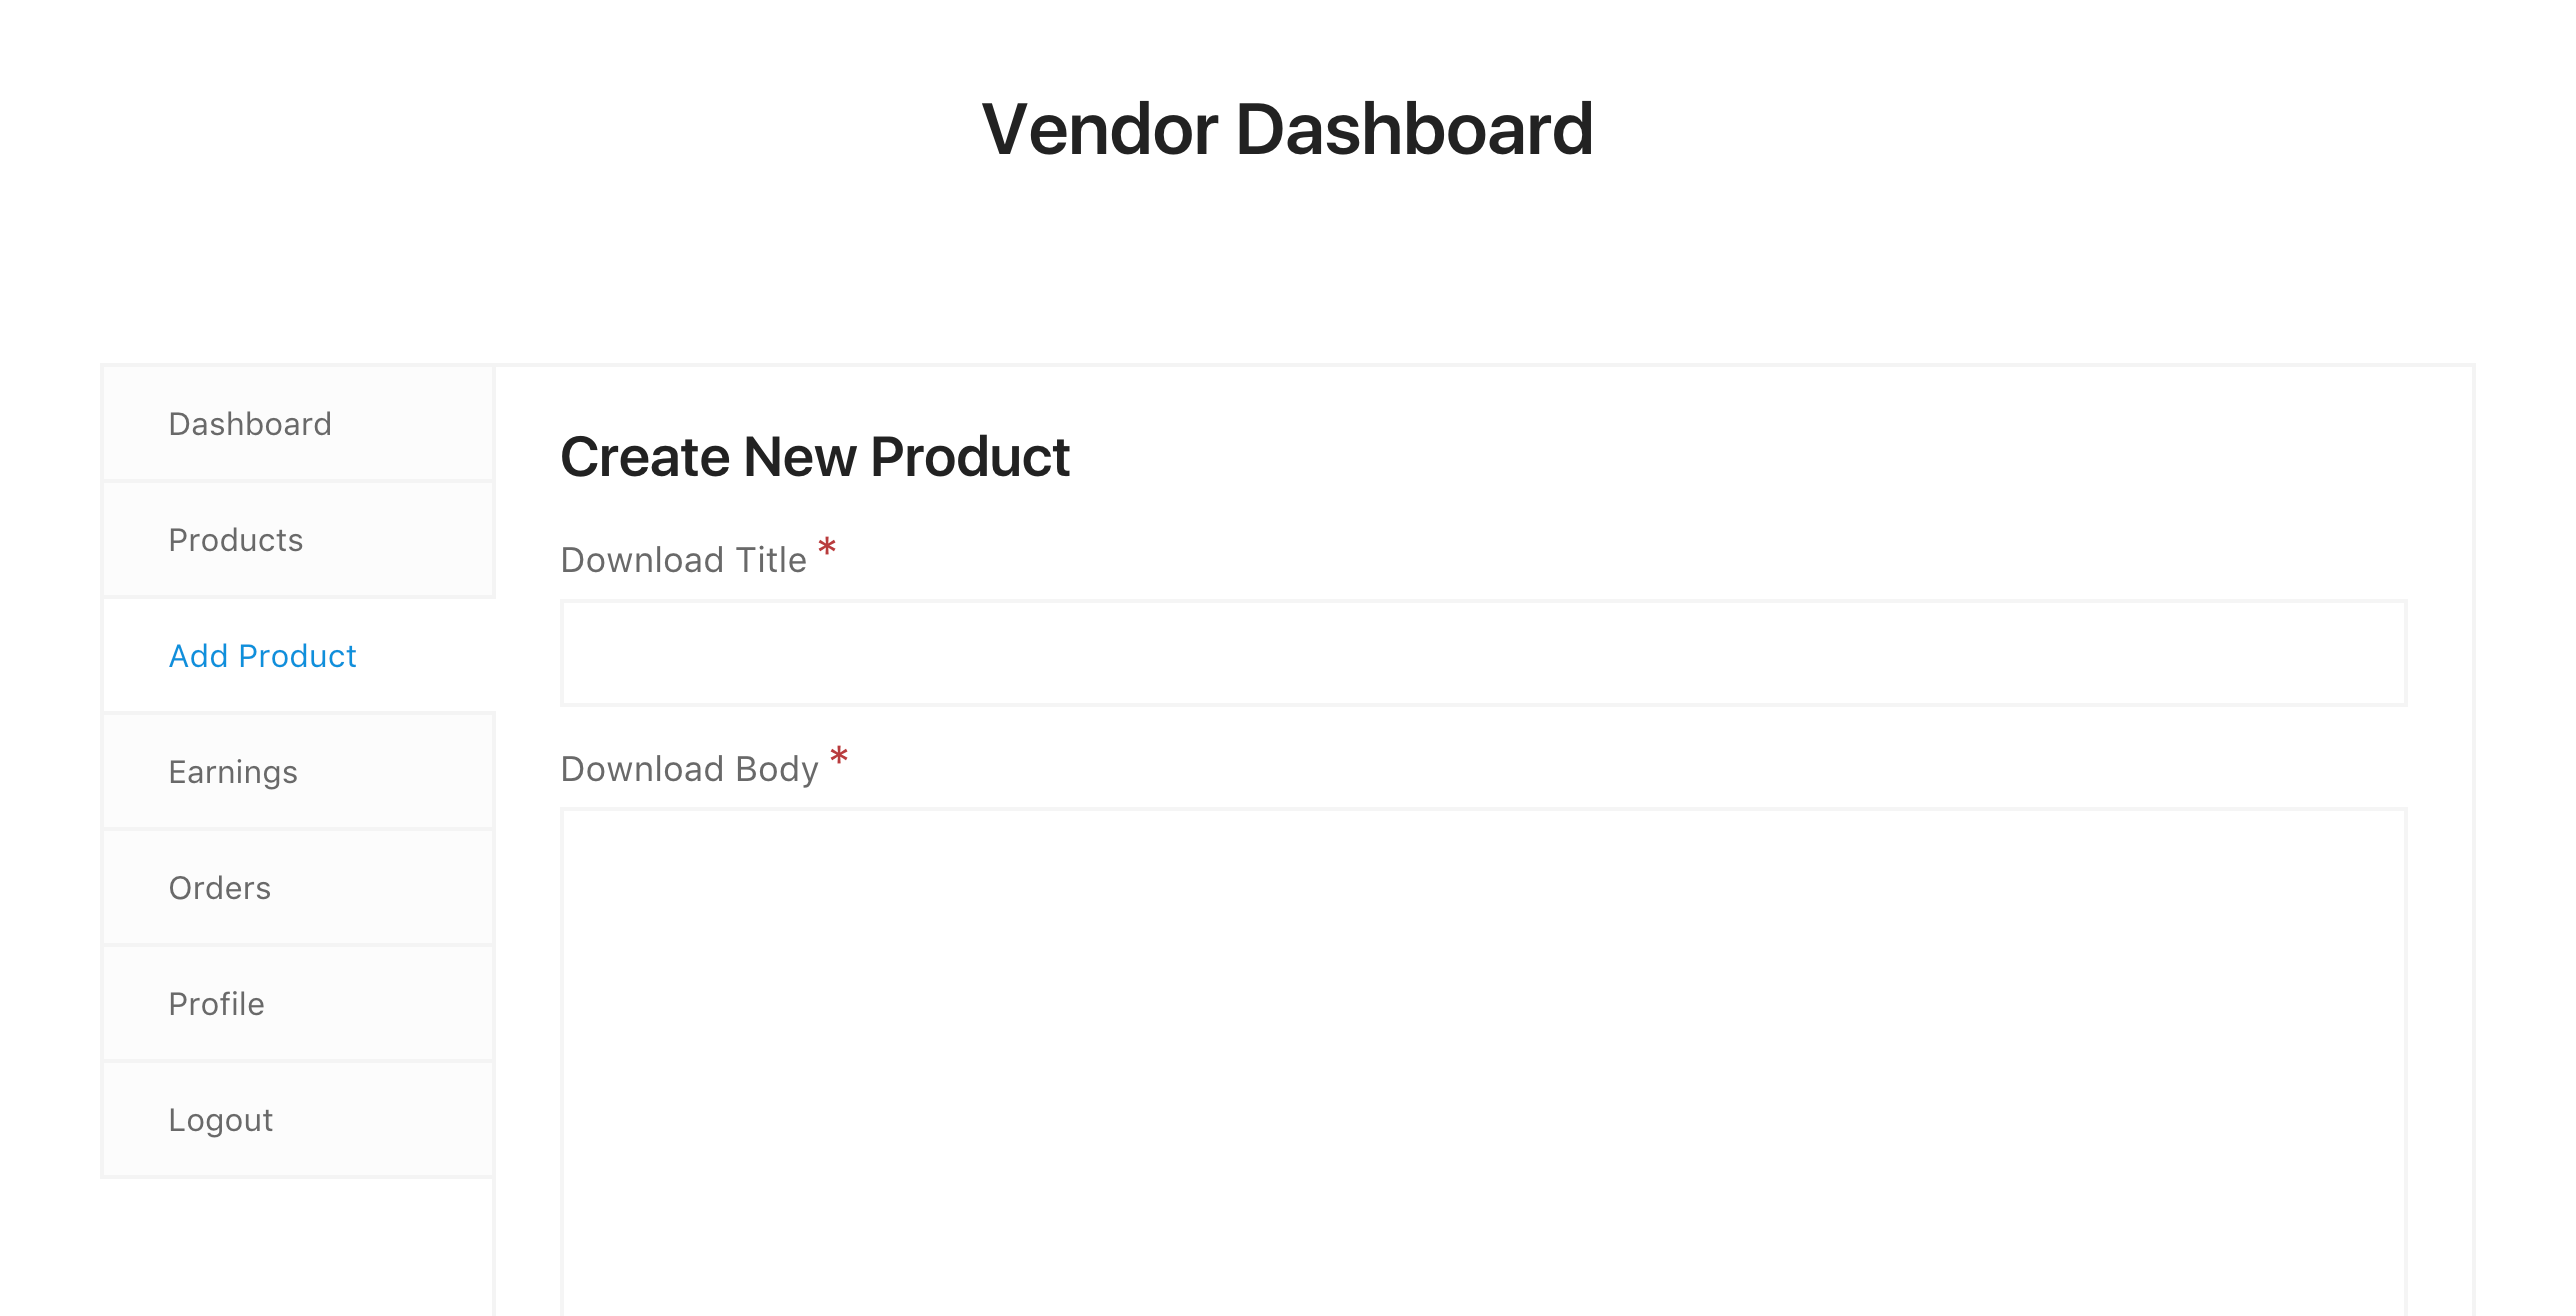Screen dimensions: 2576x1316
Task: Click "Create" in the Create New Product heading
Action: tap(646, 457)
